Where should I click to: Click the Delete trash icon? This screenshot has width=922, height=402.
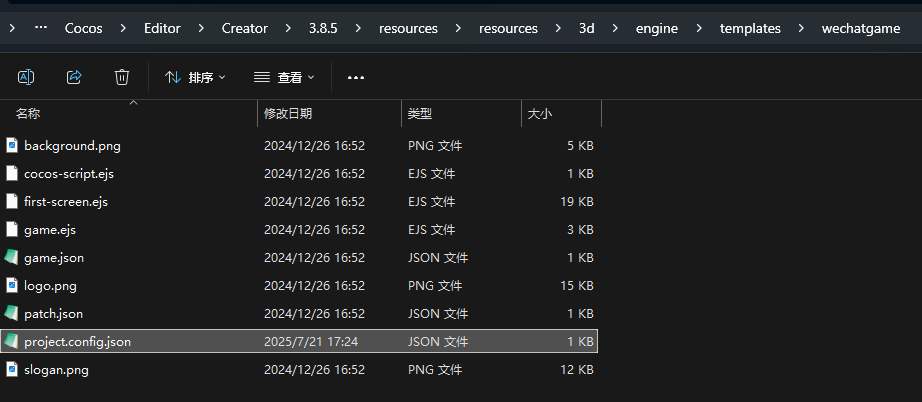click(x=122, y=77)
